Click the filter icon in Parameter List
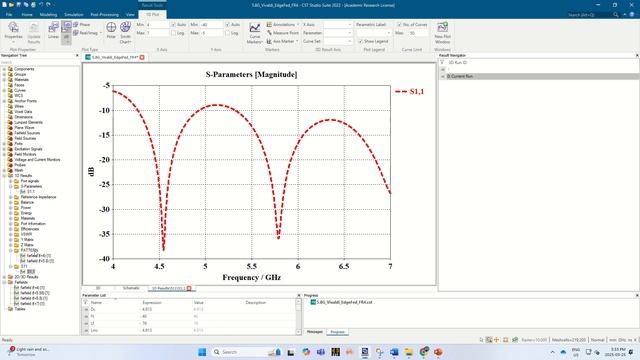Image resolution: width=640 pixels, height=360 pixels. coord(85,302)
